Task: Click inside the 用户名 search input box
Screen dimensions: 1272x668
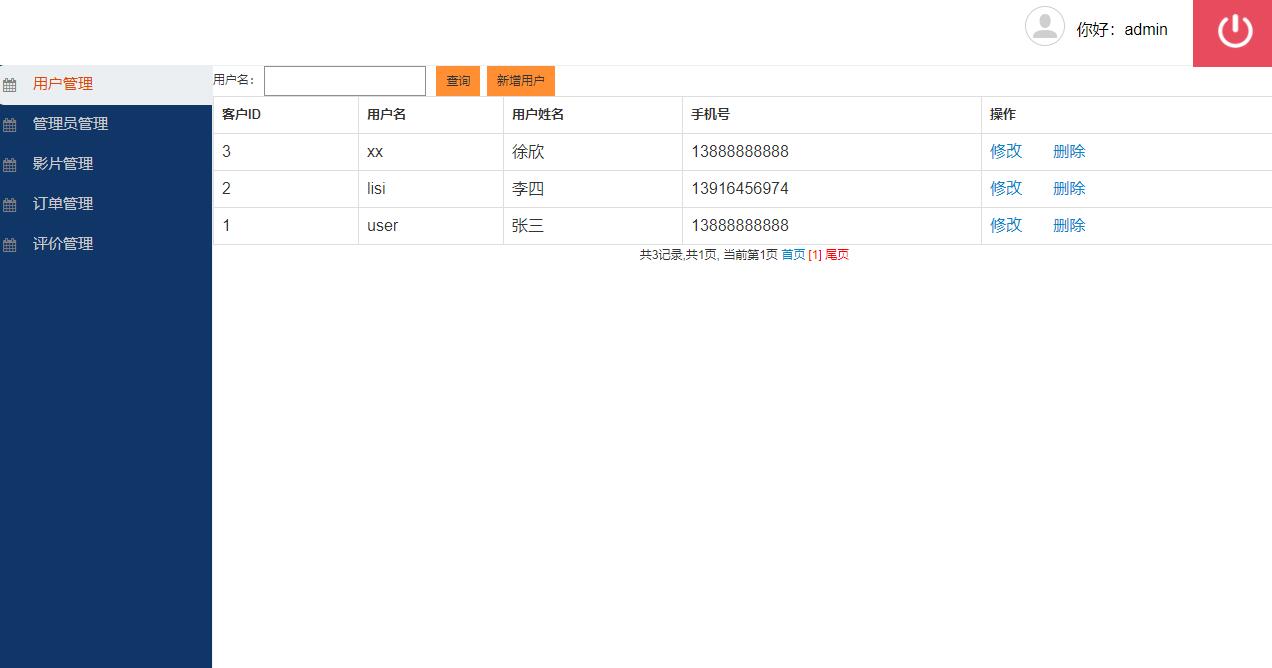Action: click(344, 80)
